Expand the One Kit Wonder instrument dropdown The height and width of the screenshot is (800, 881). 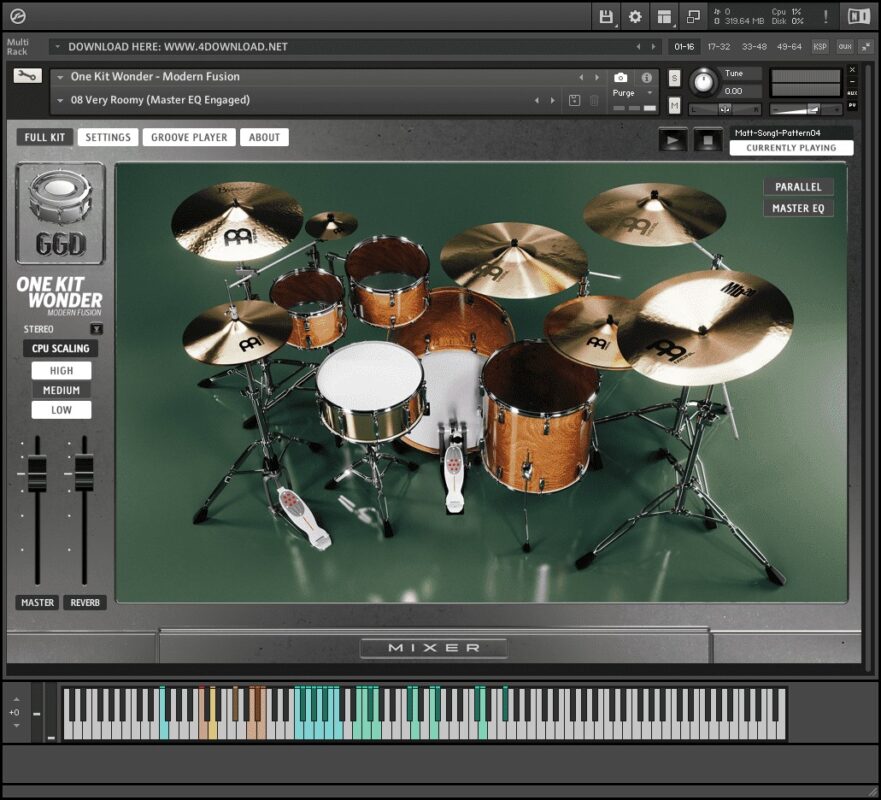(x=60, y=77)
